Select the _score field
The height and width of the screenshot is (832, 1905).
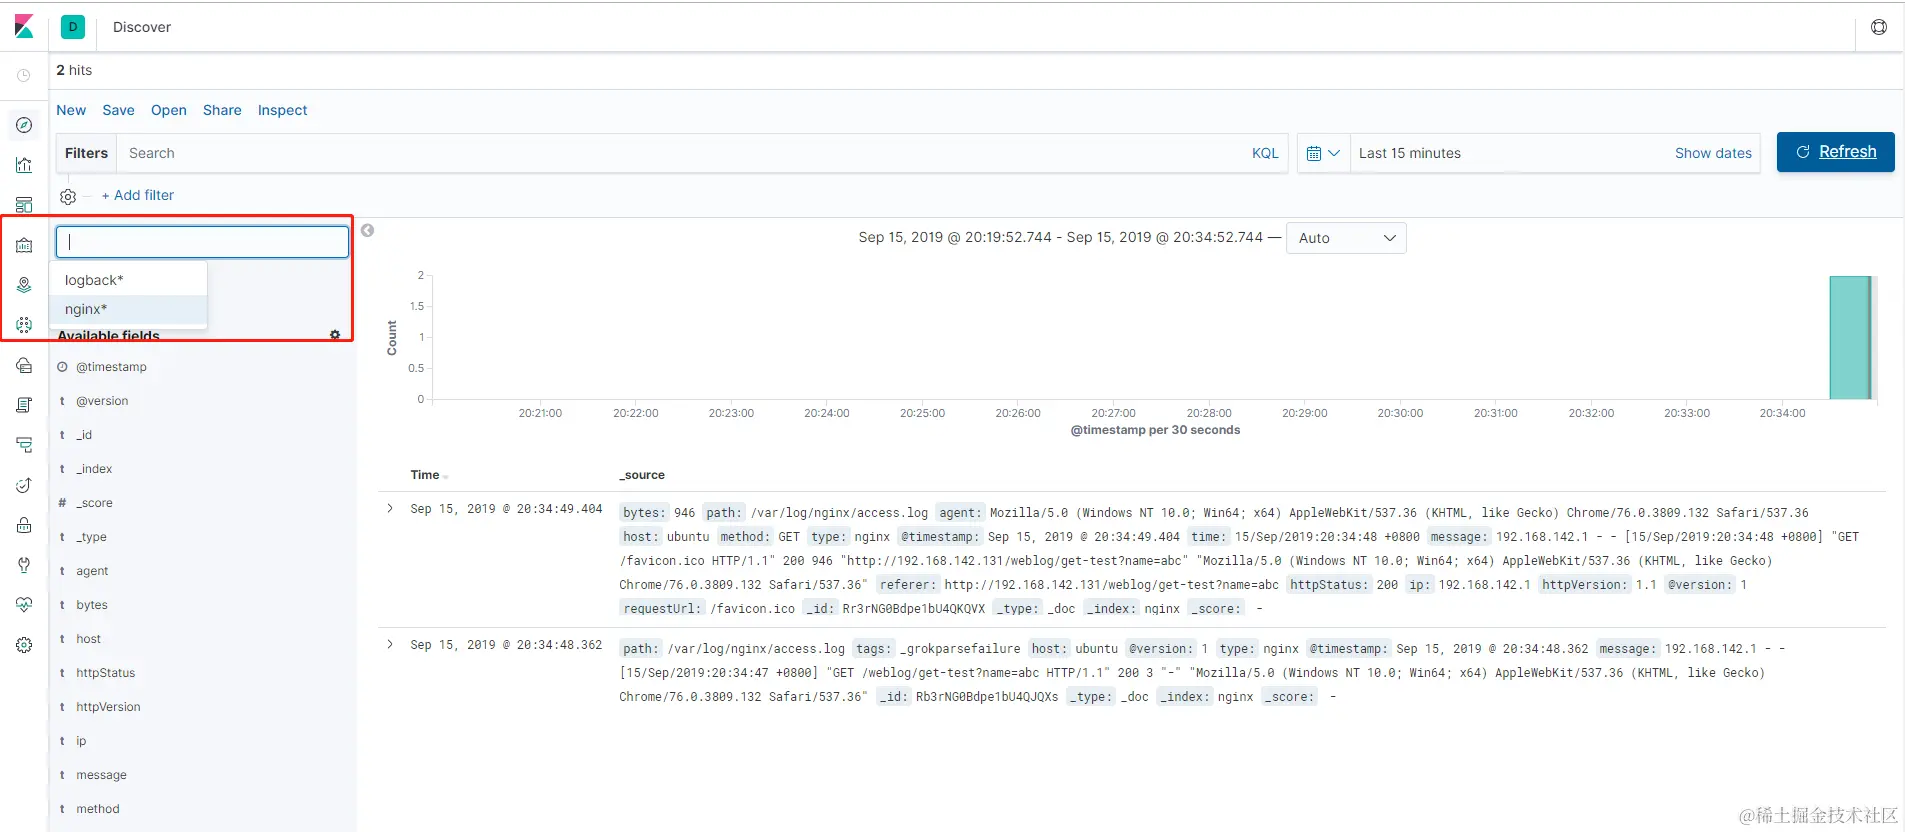(x=94, y=503)
